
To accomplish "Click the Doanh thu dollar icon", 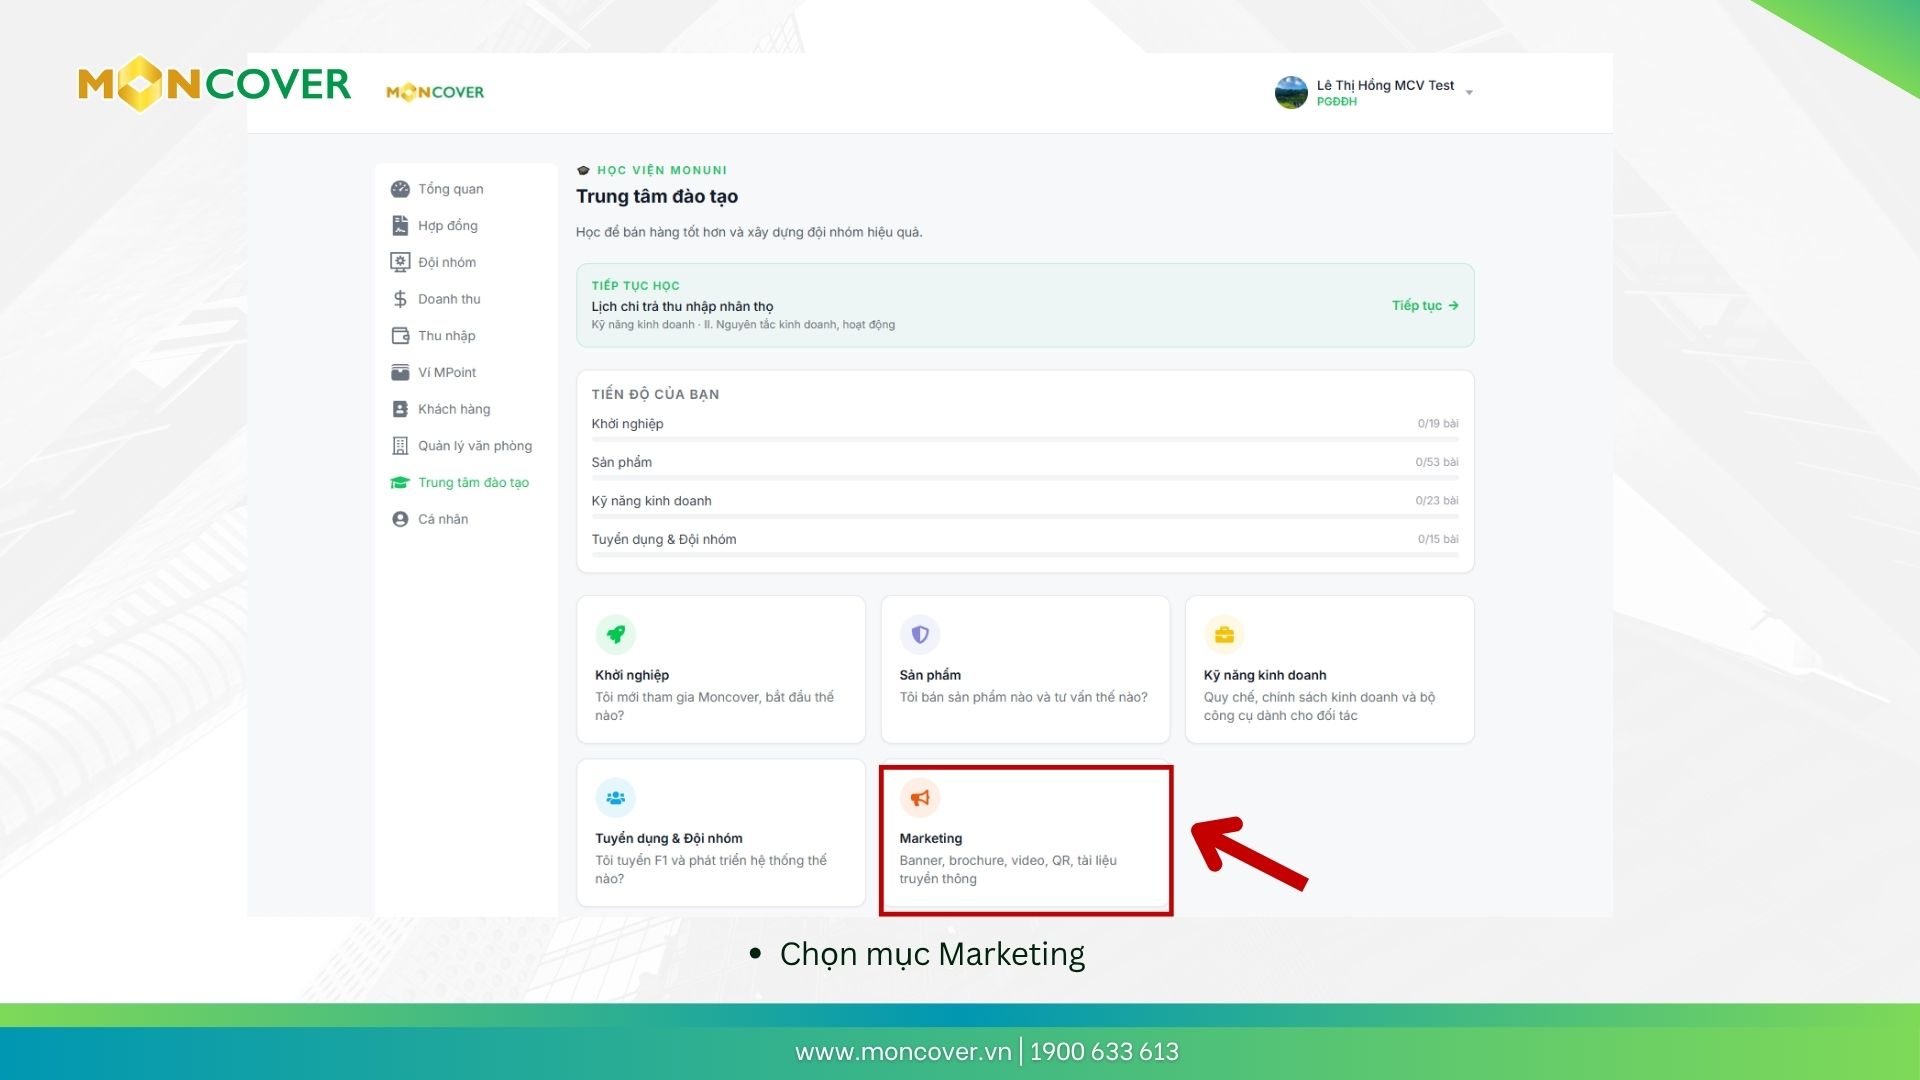I will tap(400, 299).
